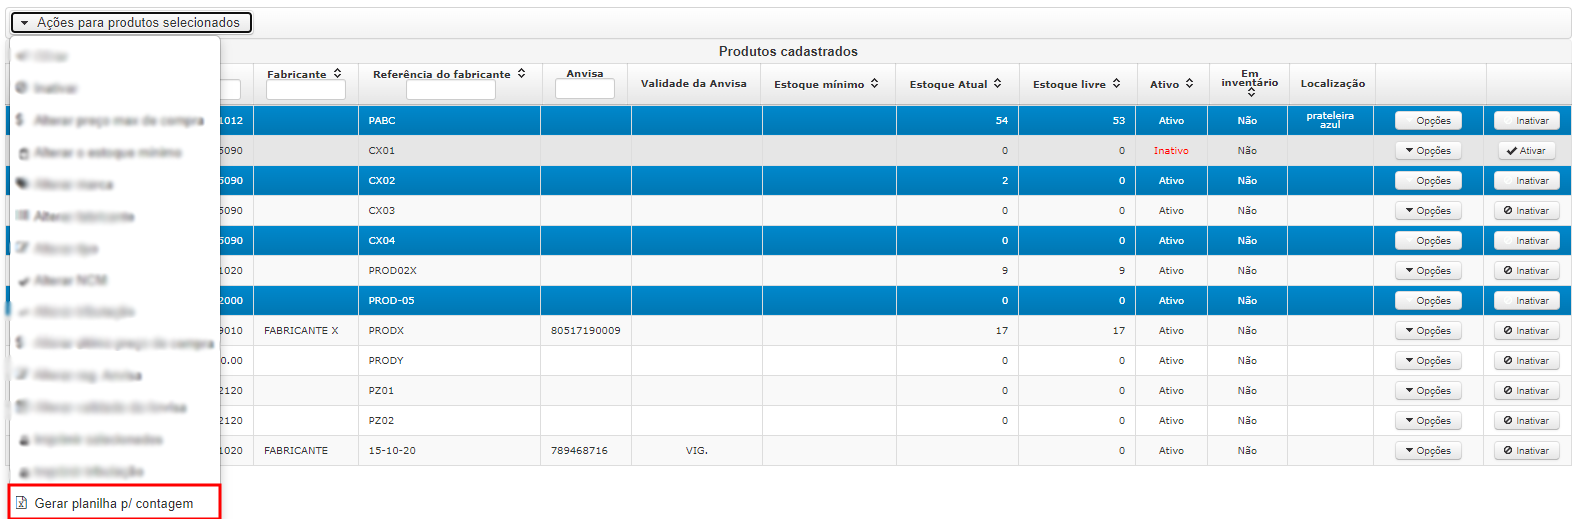Click Inativar for row PZ01

(1527, 390)
